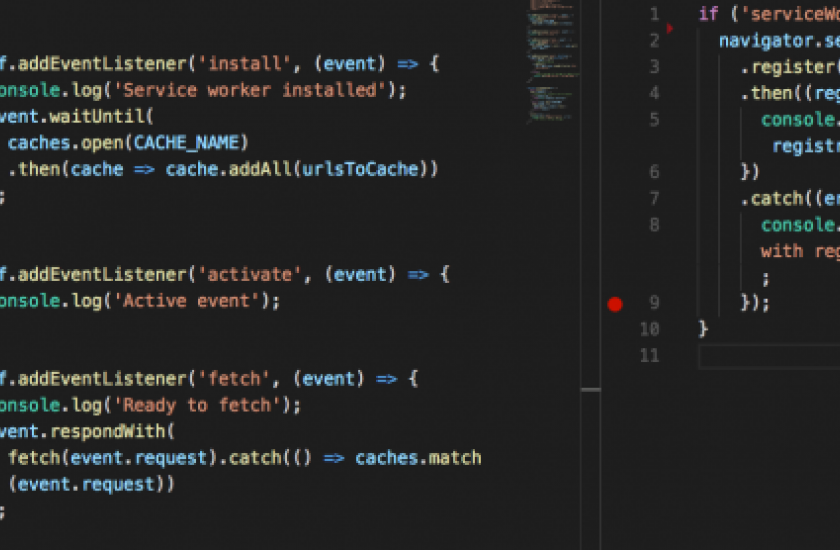Click .then on line 4 of right editor
The height and width of the screenshot is (550, 840).
click(x=766, y=93)
